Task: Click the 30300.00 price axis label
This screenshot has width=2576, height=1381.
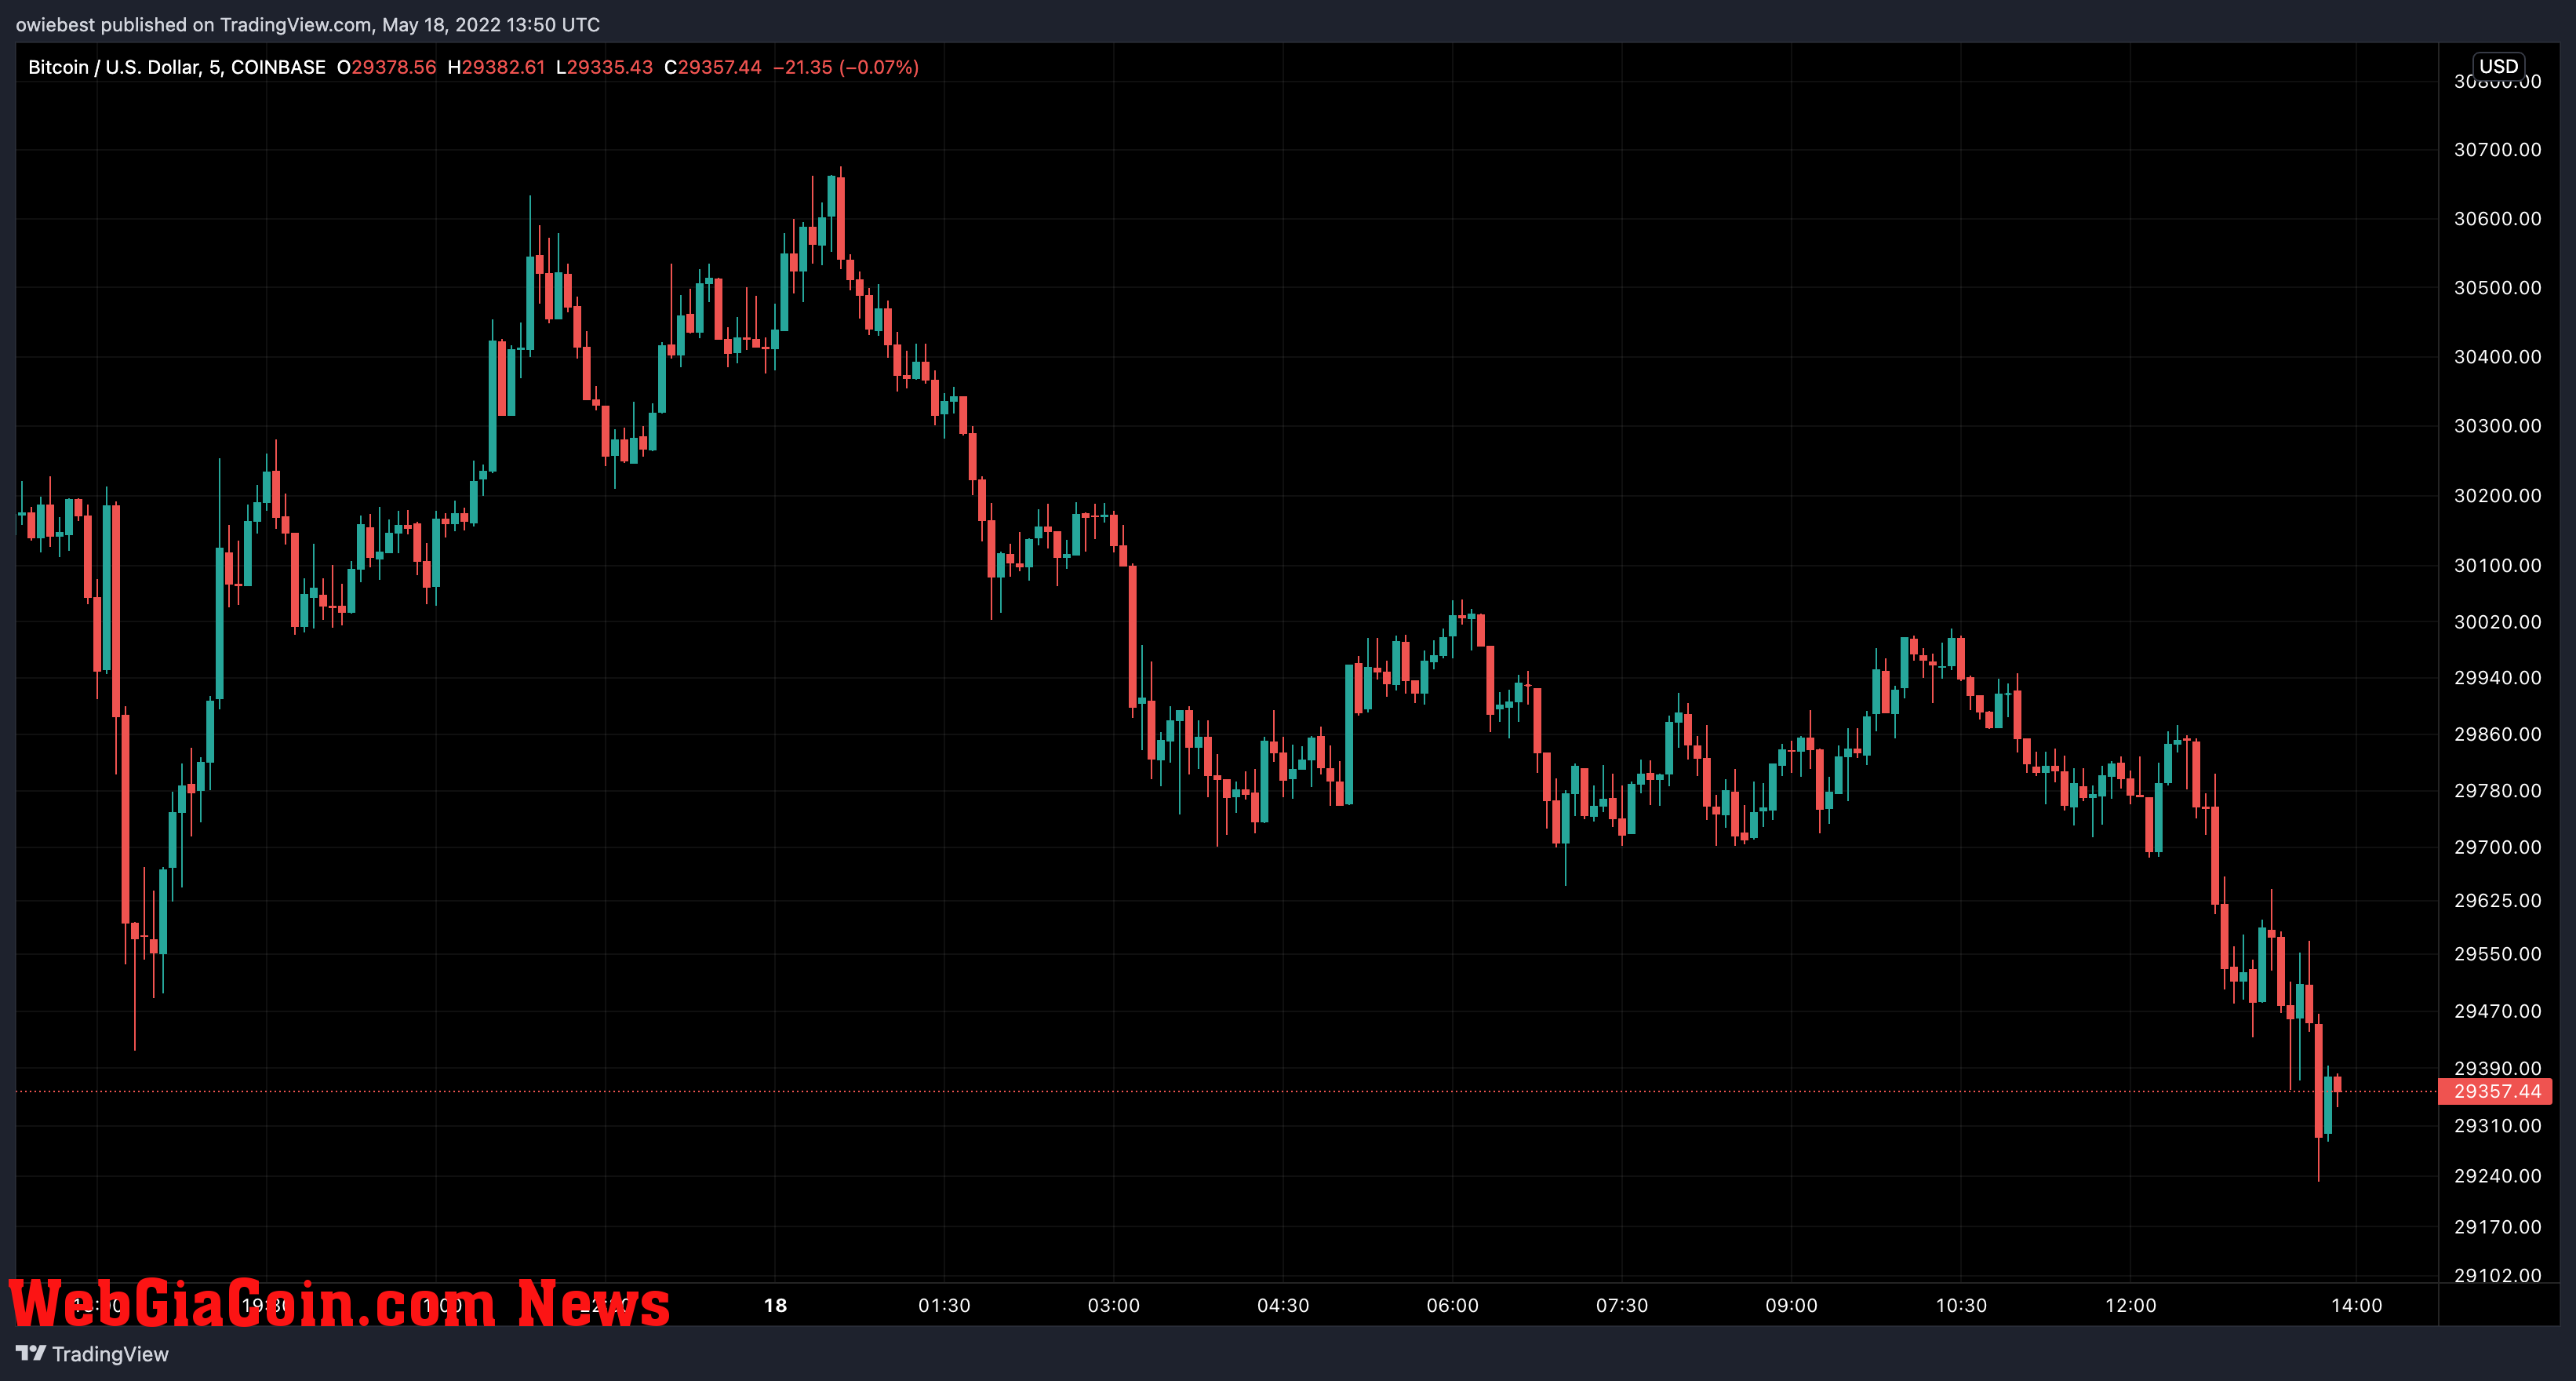Action: 2497,426
